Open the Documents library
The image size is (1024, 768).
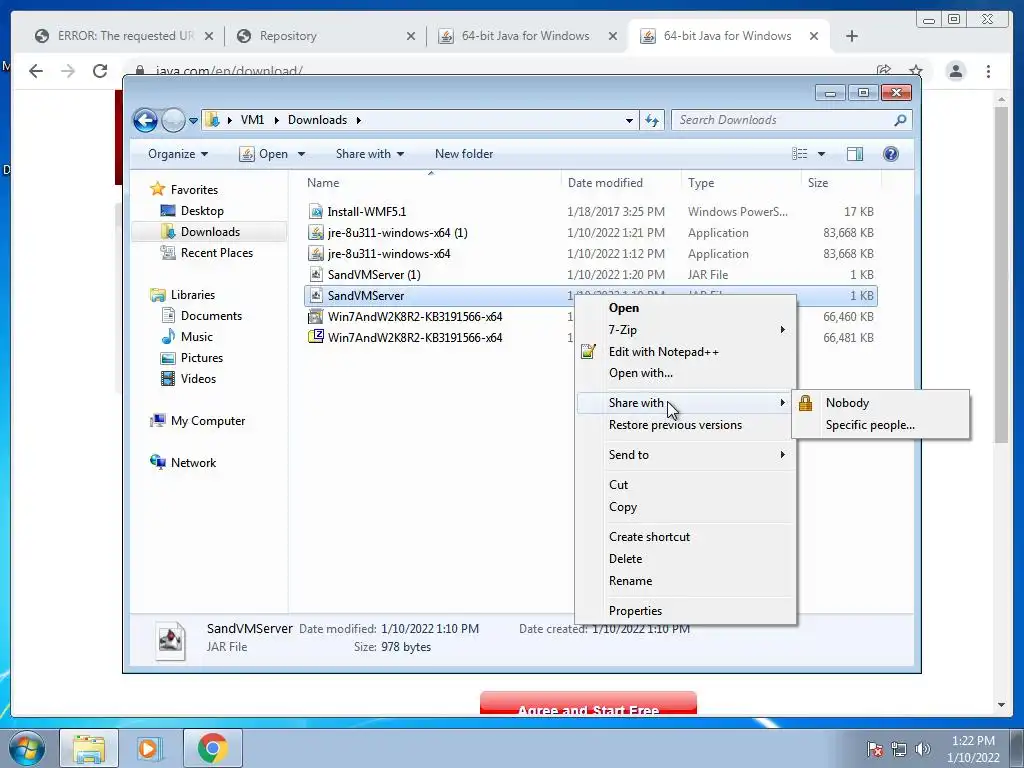tap(211, 315)
